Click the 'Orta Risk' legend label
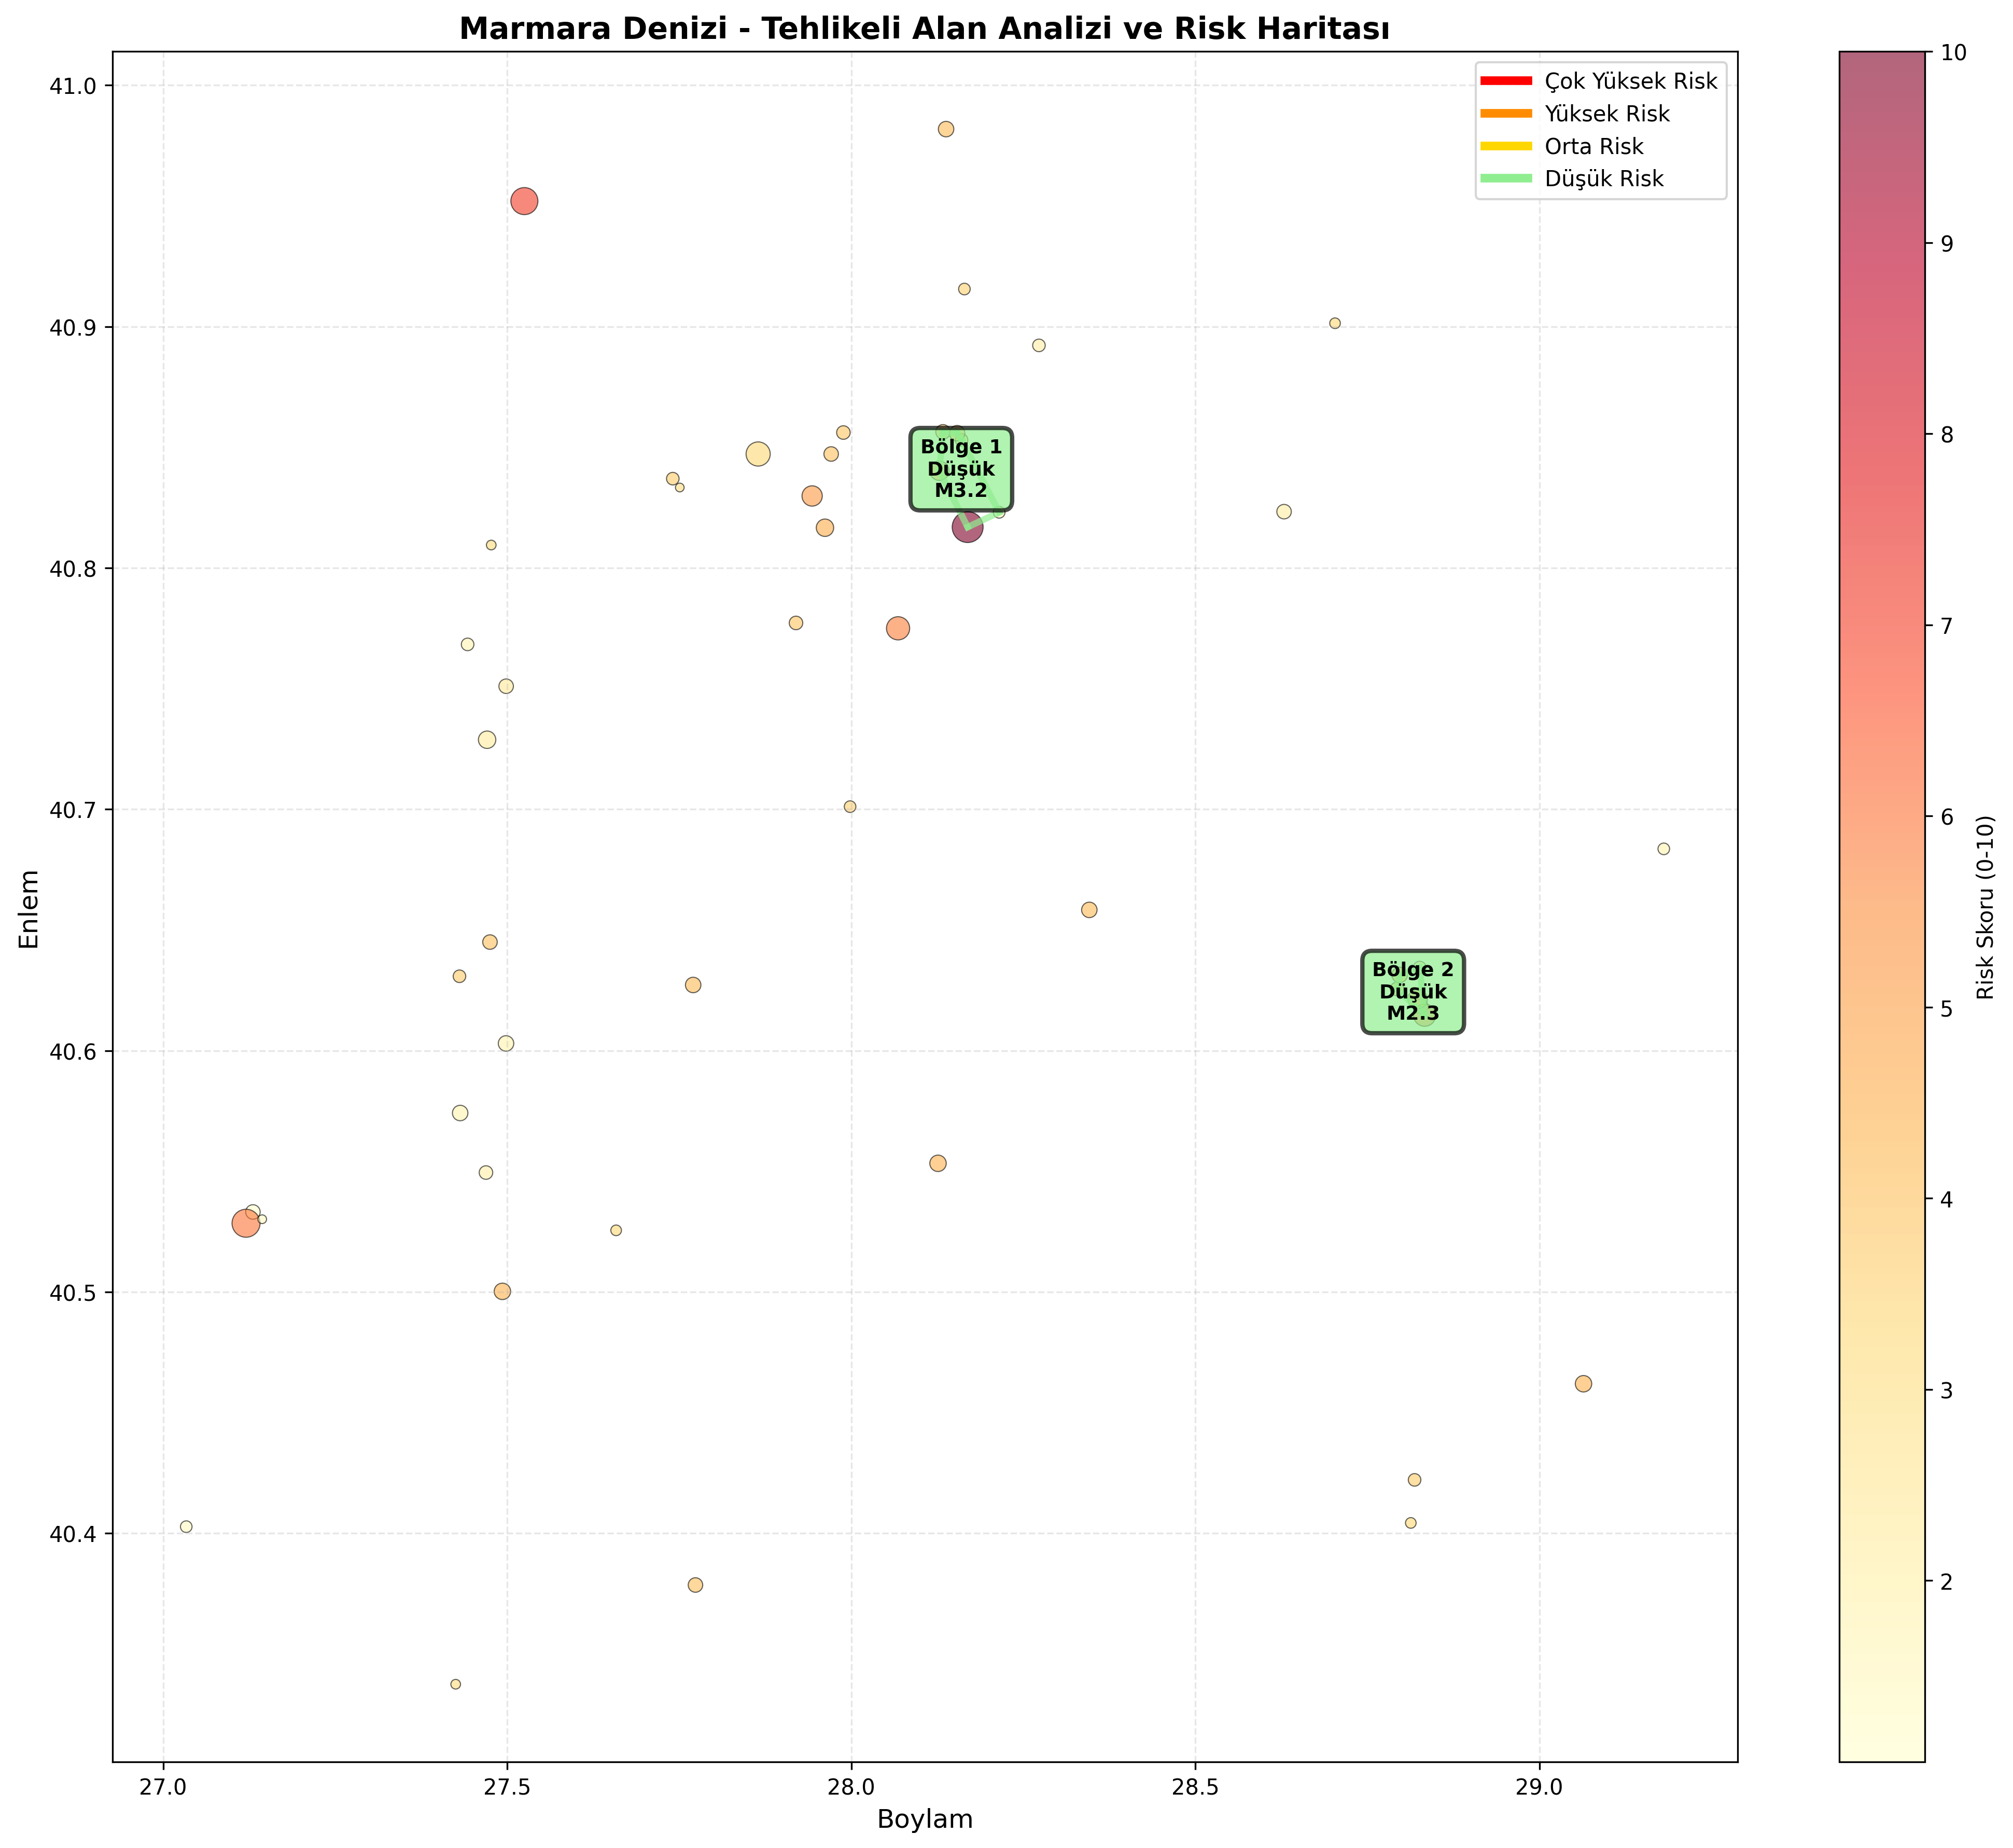Image resolution: width=2013 pixels, height=1848 pixels. 1594,147
